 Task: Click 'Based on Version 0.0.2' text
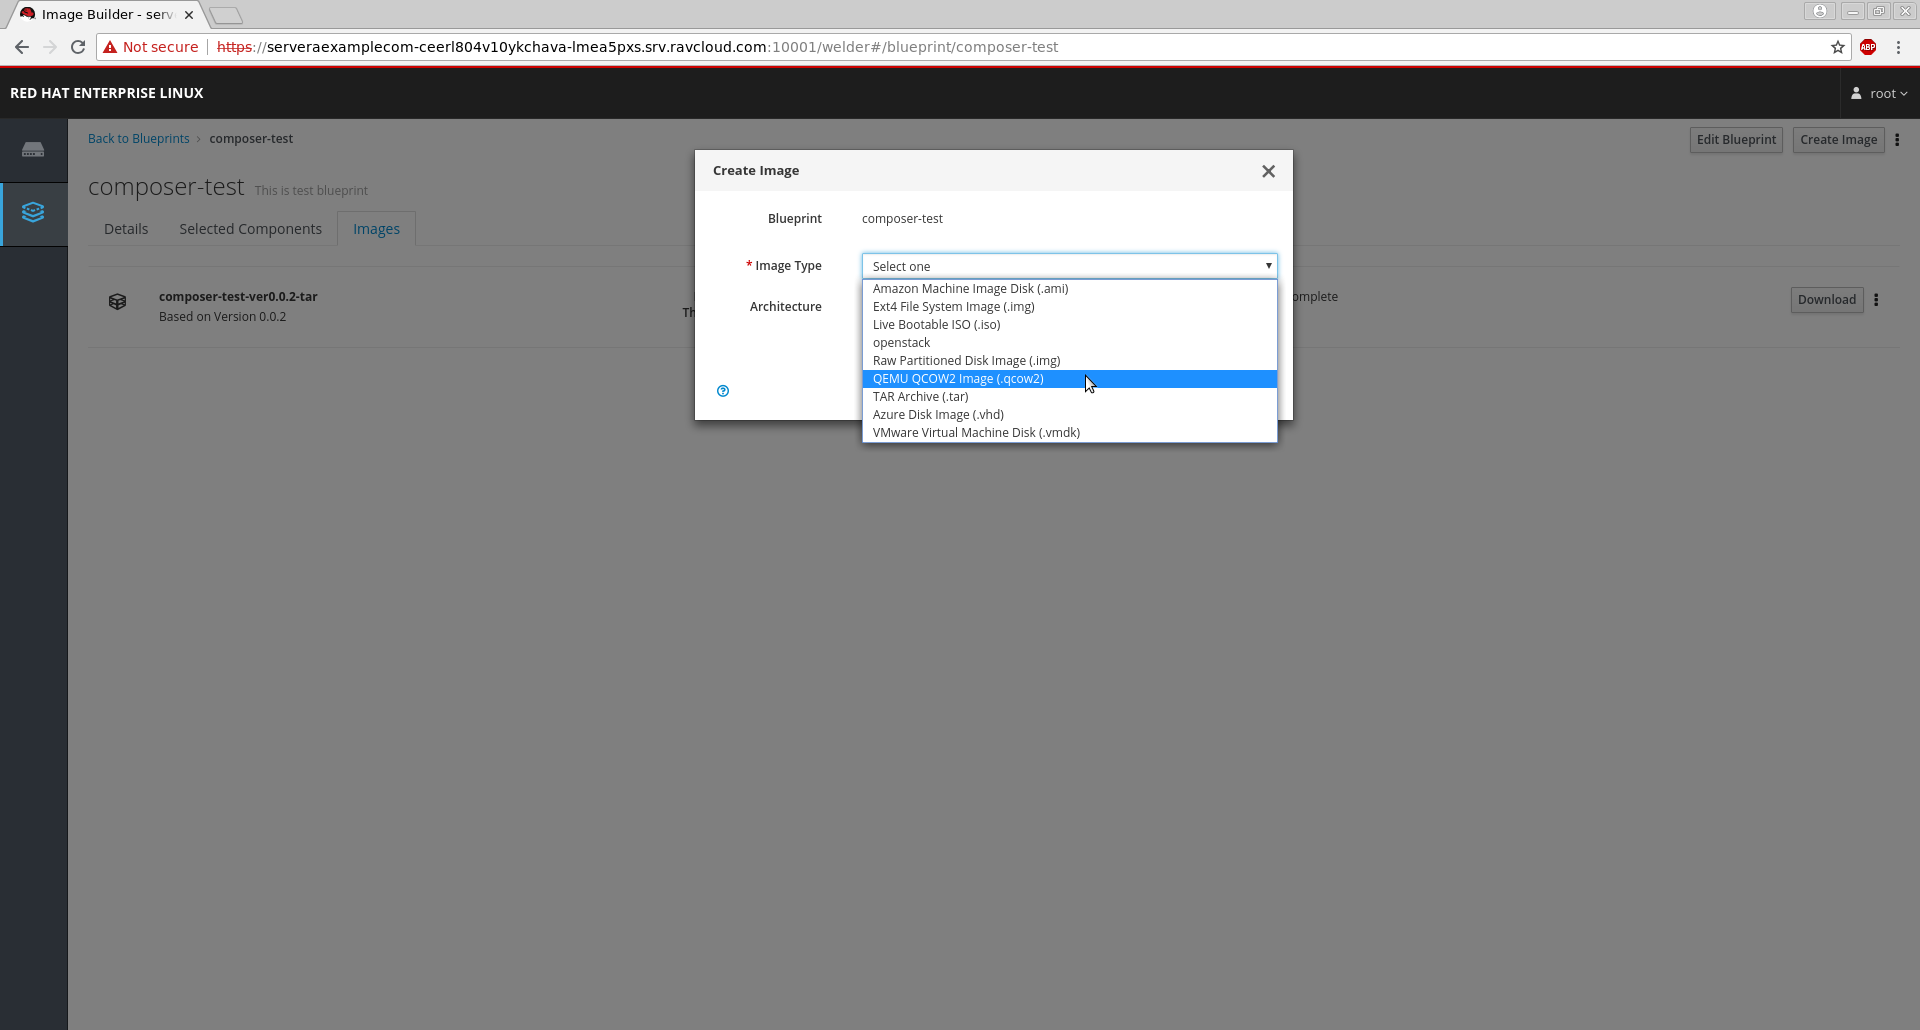[x=222, y=317]
